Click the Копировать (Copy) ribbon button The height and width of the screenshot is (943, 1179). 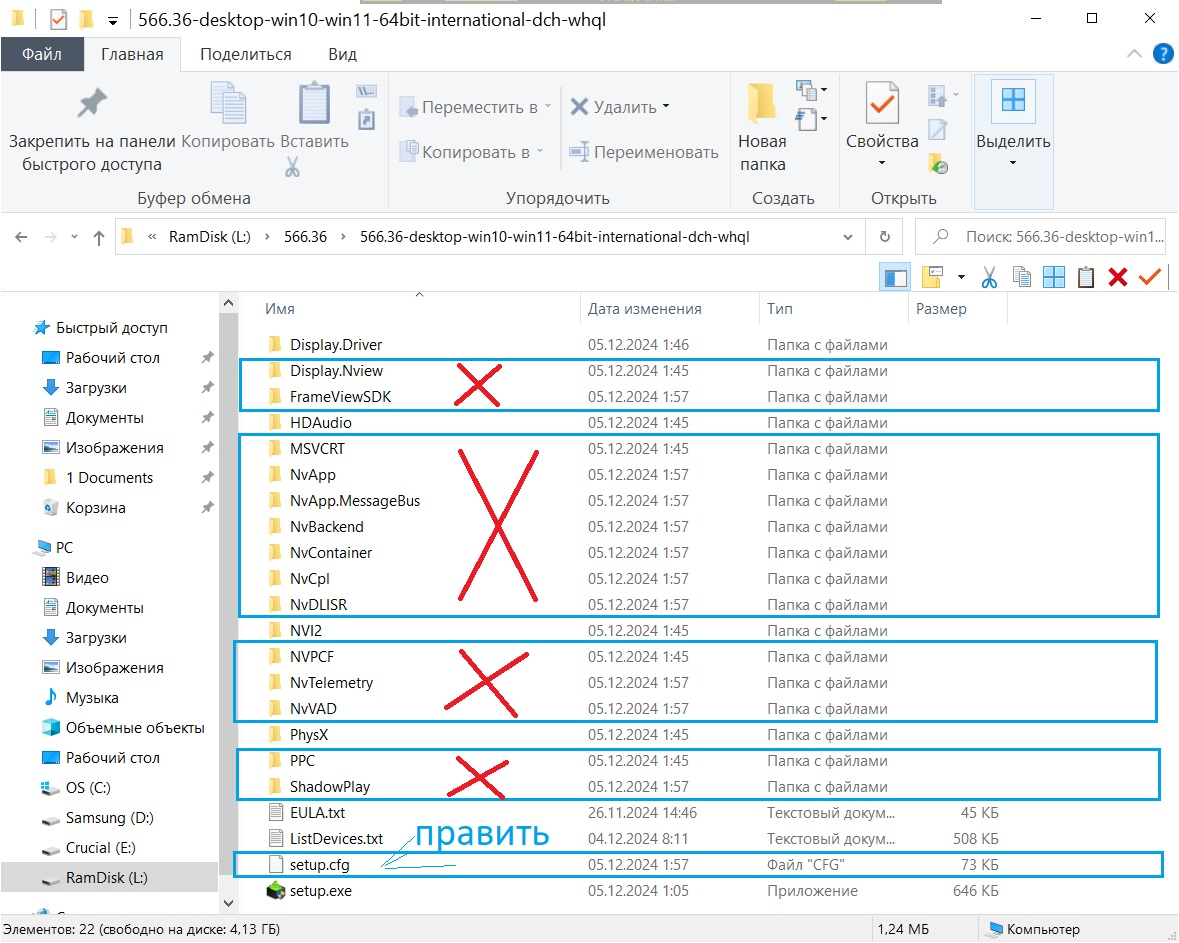(228, 116)
